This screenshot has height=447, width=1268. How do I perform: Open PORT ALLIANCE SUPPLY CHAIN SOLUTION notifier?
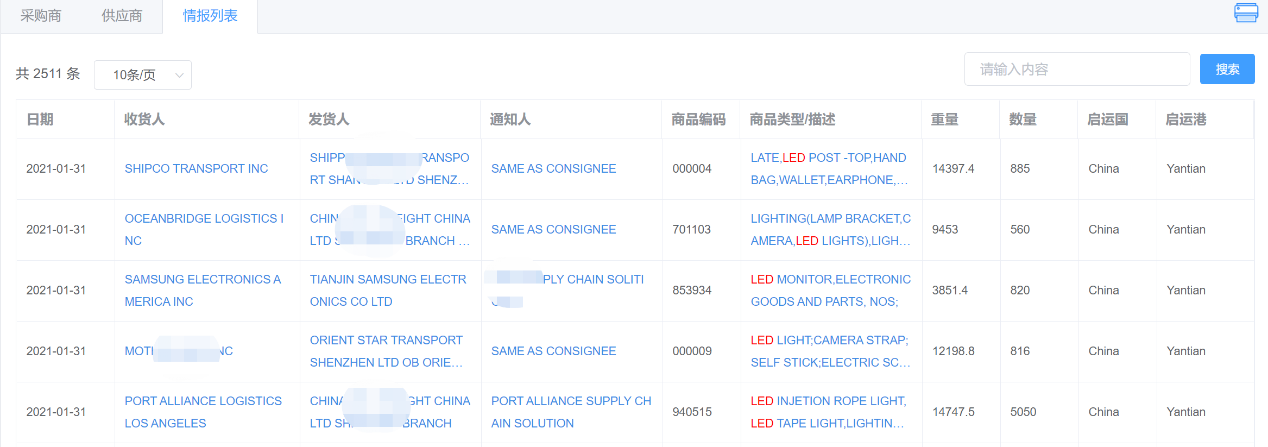pos(571,412)
